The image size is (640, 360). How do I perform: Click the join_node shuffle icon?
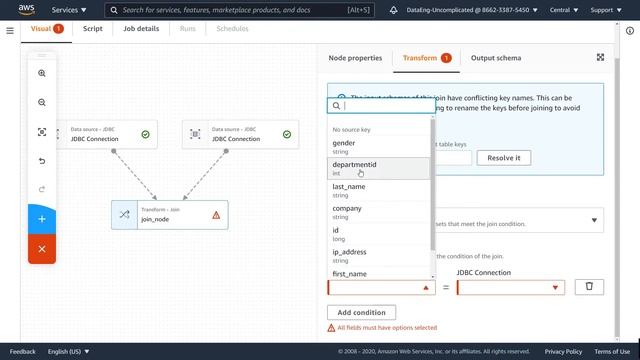tap(124, 215)
